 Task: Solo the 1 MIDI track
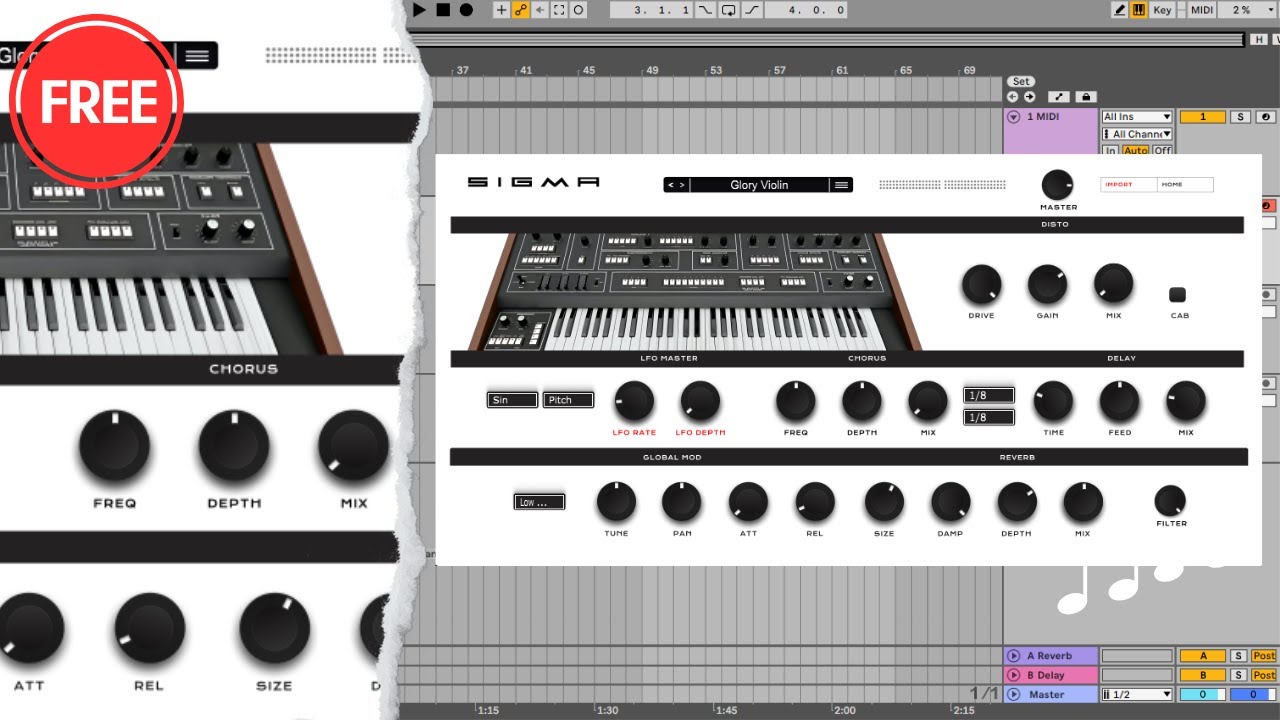pyautogui.click(x=1240, y=117)
